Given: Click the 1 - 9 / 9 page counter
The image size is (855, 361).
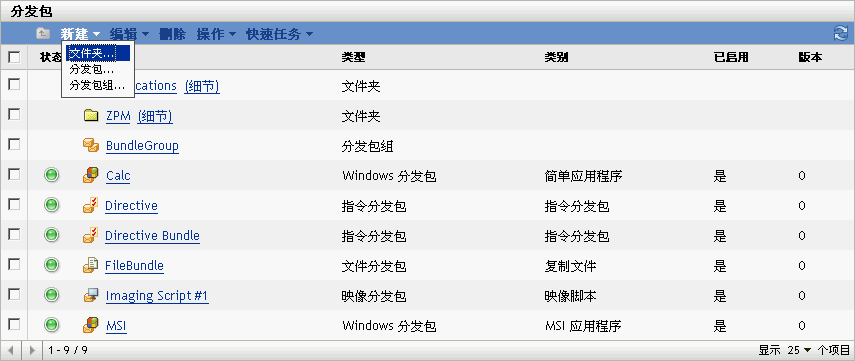Looking at the screenshot, I should pos(68,350).
